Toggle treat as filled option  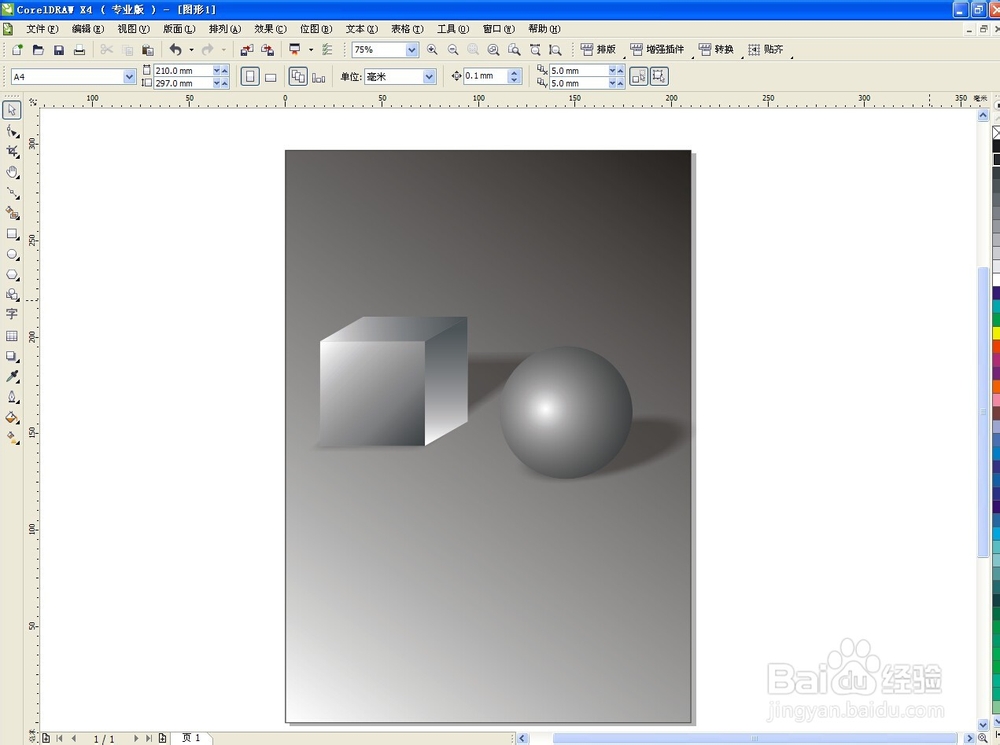pyautogui.click(x=638, y=77)
